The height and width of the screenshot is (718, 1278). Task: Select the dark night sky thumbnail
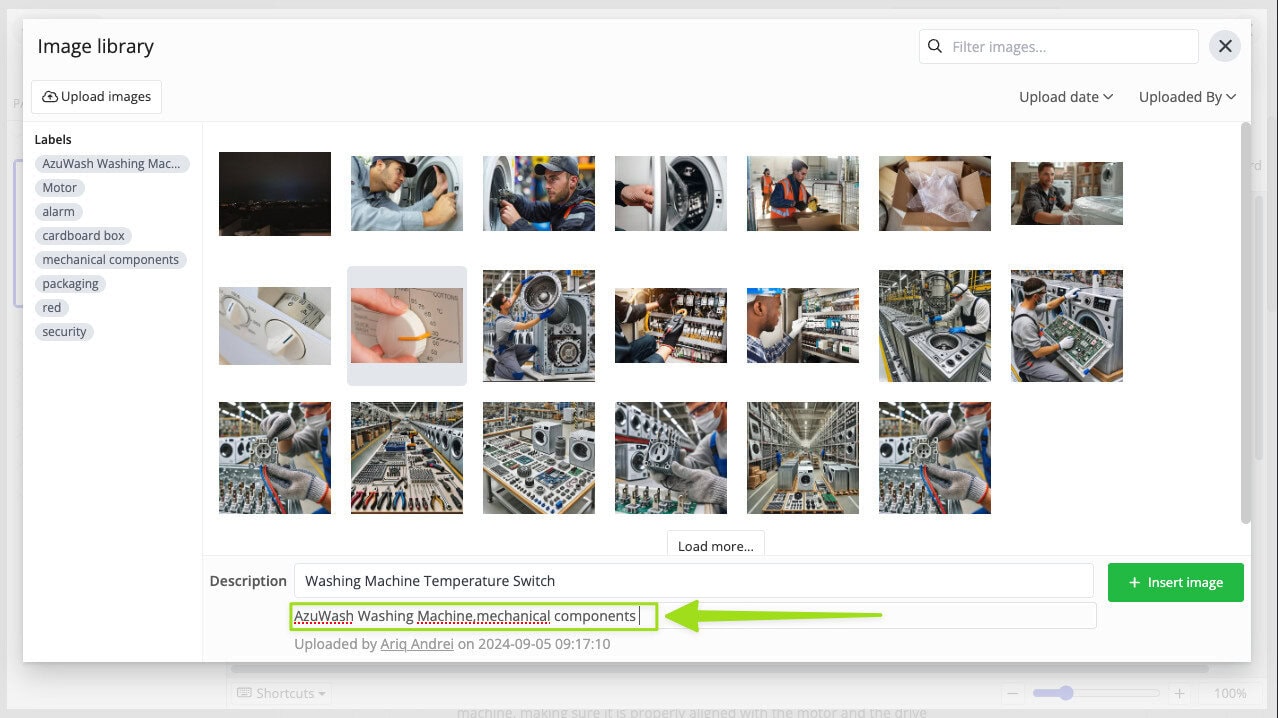click(x=275, y=194)
